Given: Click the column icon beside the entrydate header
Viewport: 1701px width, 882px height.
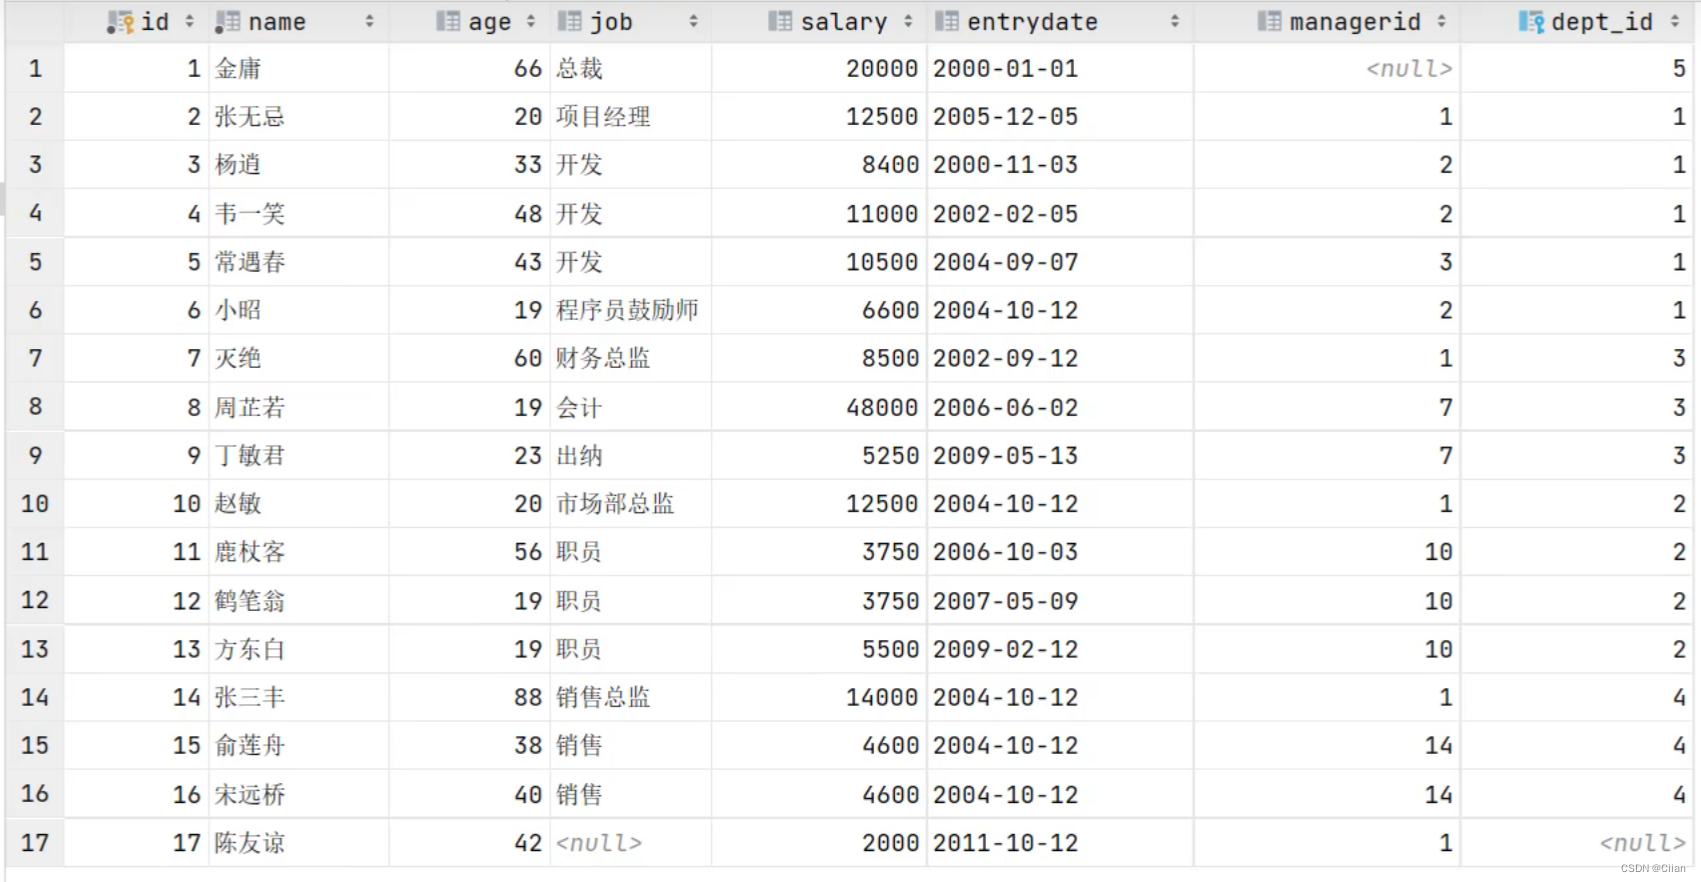Looking at the screenshot, I should pos(946,21).
